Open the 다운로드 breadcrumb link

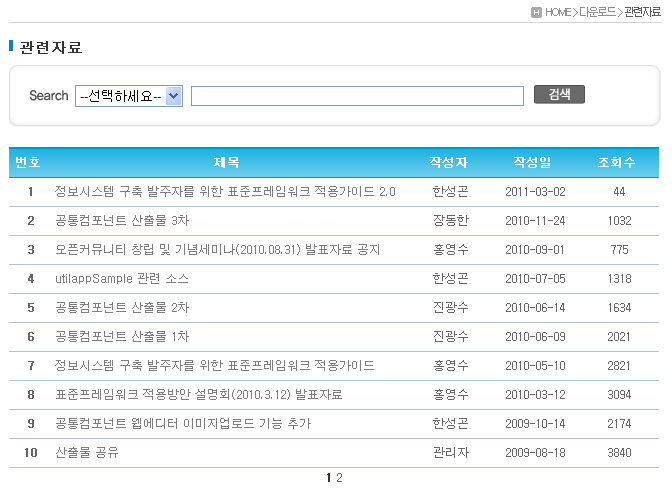tap(597, 12)
